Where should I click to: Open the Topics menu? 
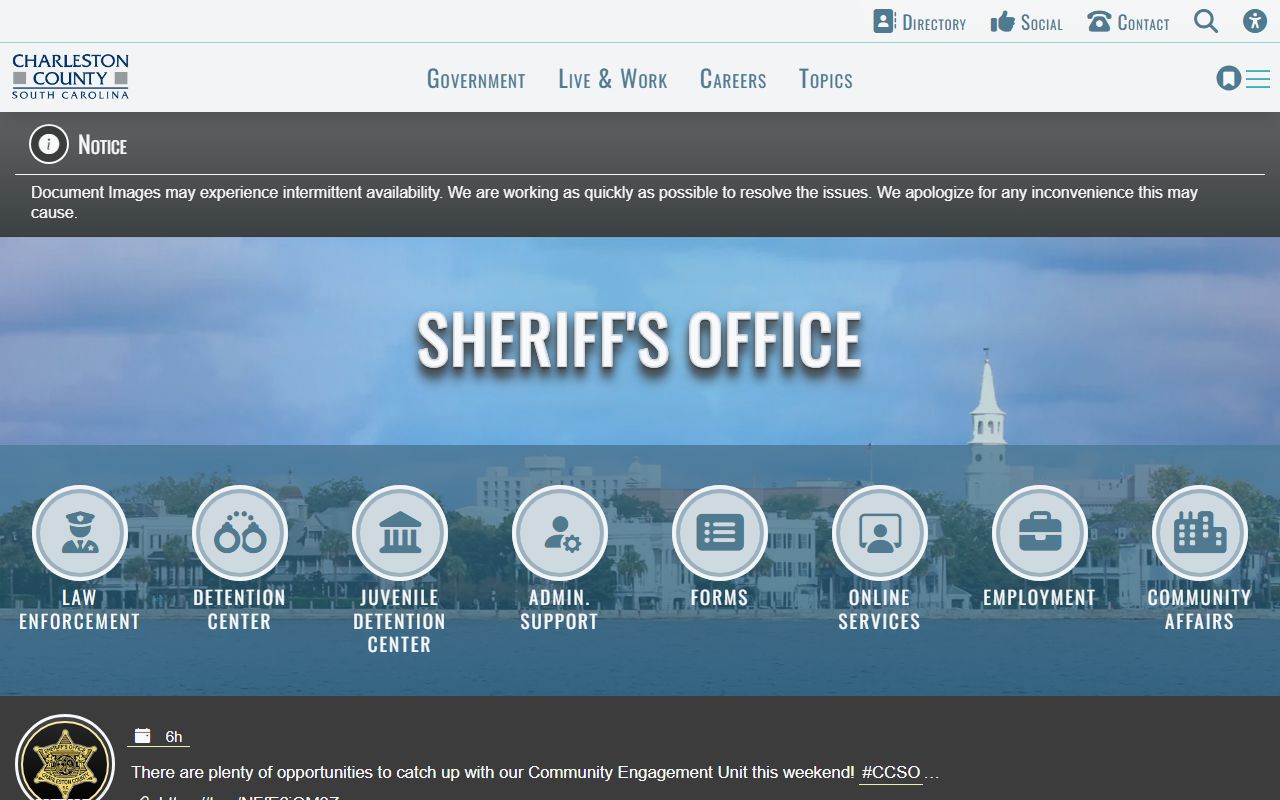pos(826,79)
